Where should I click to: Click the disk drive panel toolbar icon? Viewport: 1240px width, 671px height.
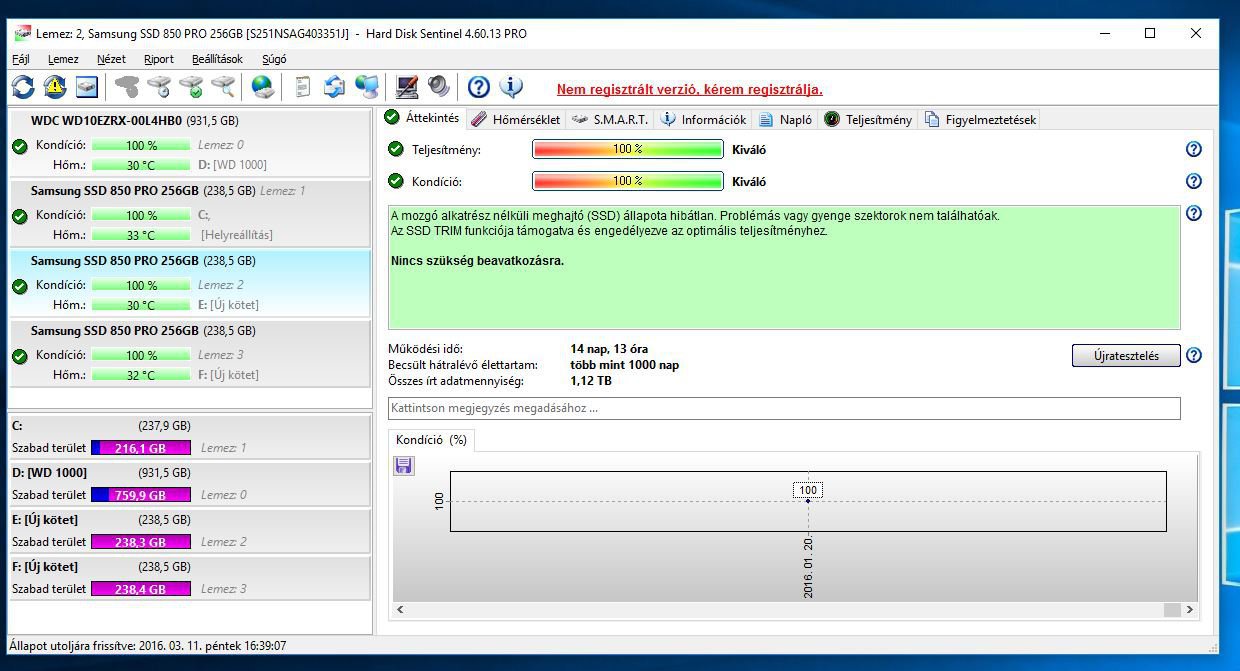(86, 87)
